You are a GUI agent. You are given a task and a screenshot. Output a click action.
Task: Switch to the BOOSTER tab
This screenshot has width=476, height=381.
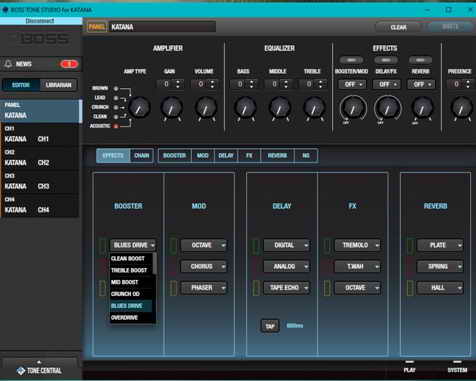point(174,156)
